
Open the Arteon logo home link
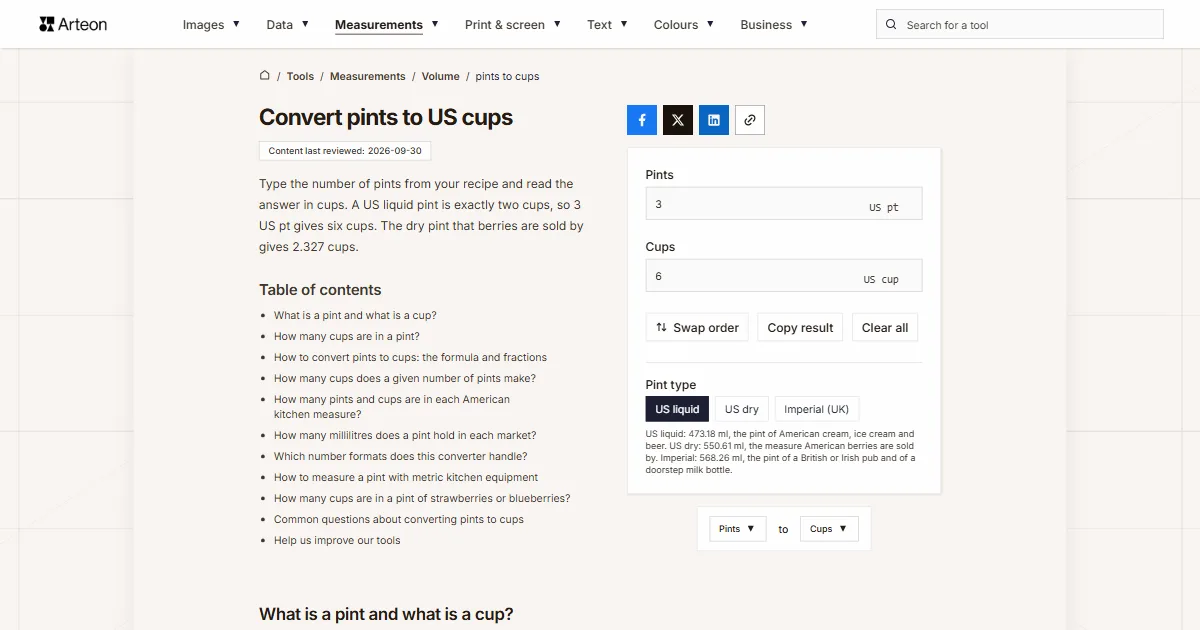(x=73, y=24)
